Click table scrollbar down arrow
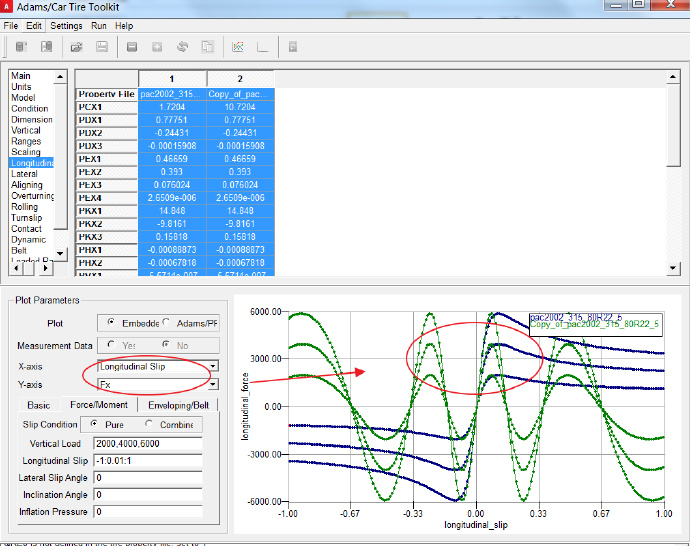690x546 pixels. click(673, 268)
